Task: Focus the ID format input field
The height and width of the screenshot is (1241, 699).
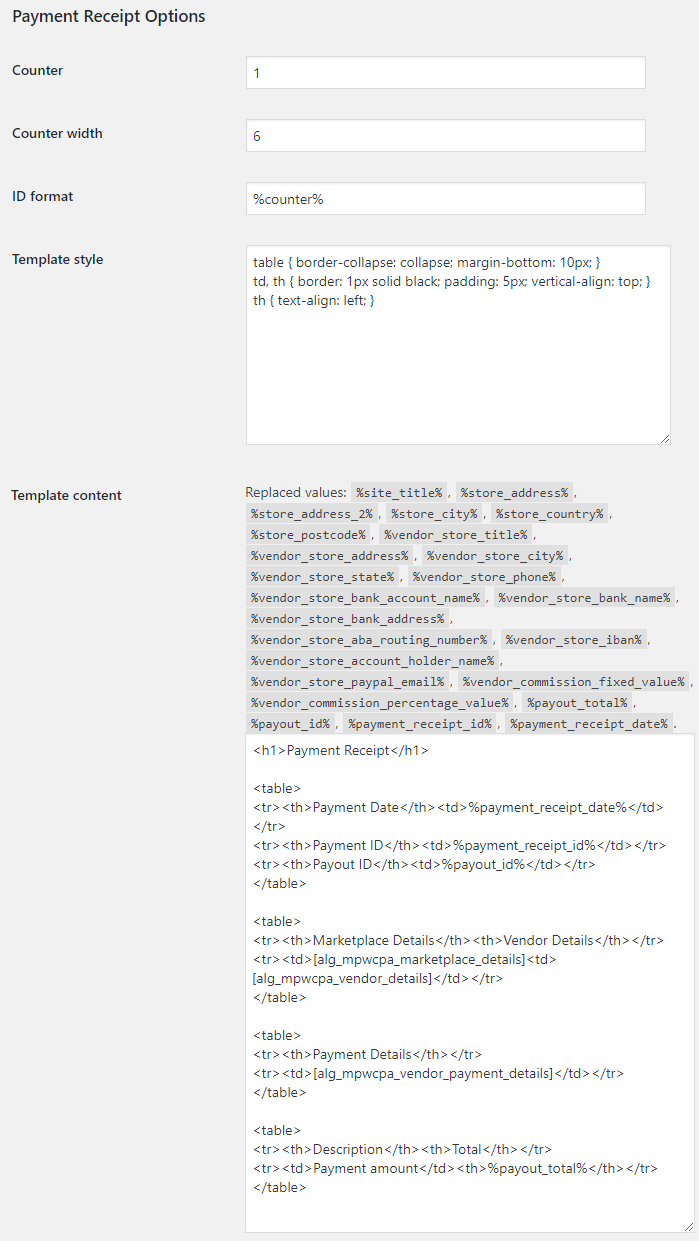Action: pos(446,199)
